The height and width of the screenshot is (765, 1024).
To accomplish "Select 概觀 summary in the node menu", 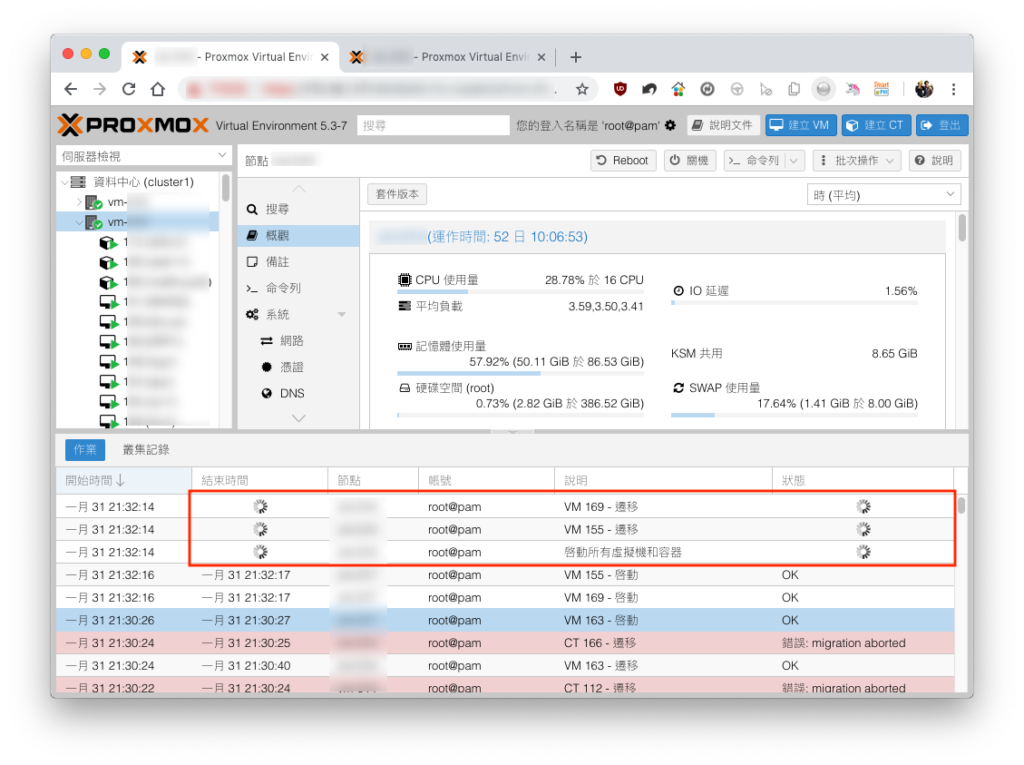I will click(x=299, y=235).
